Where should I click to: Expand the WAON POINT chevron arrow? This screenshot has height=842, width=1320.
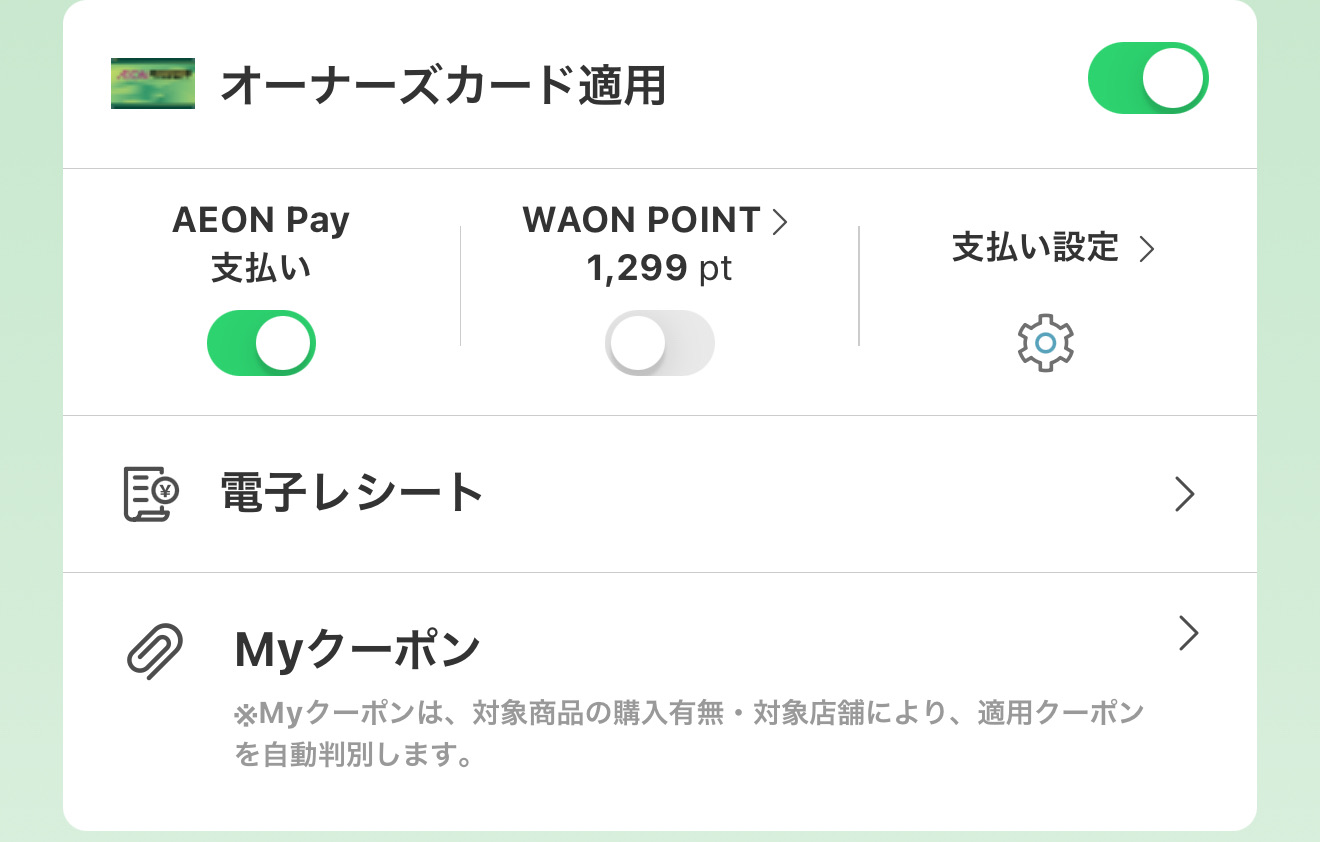coord(781,222)
